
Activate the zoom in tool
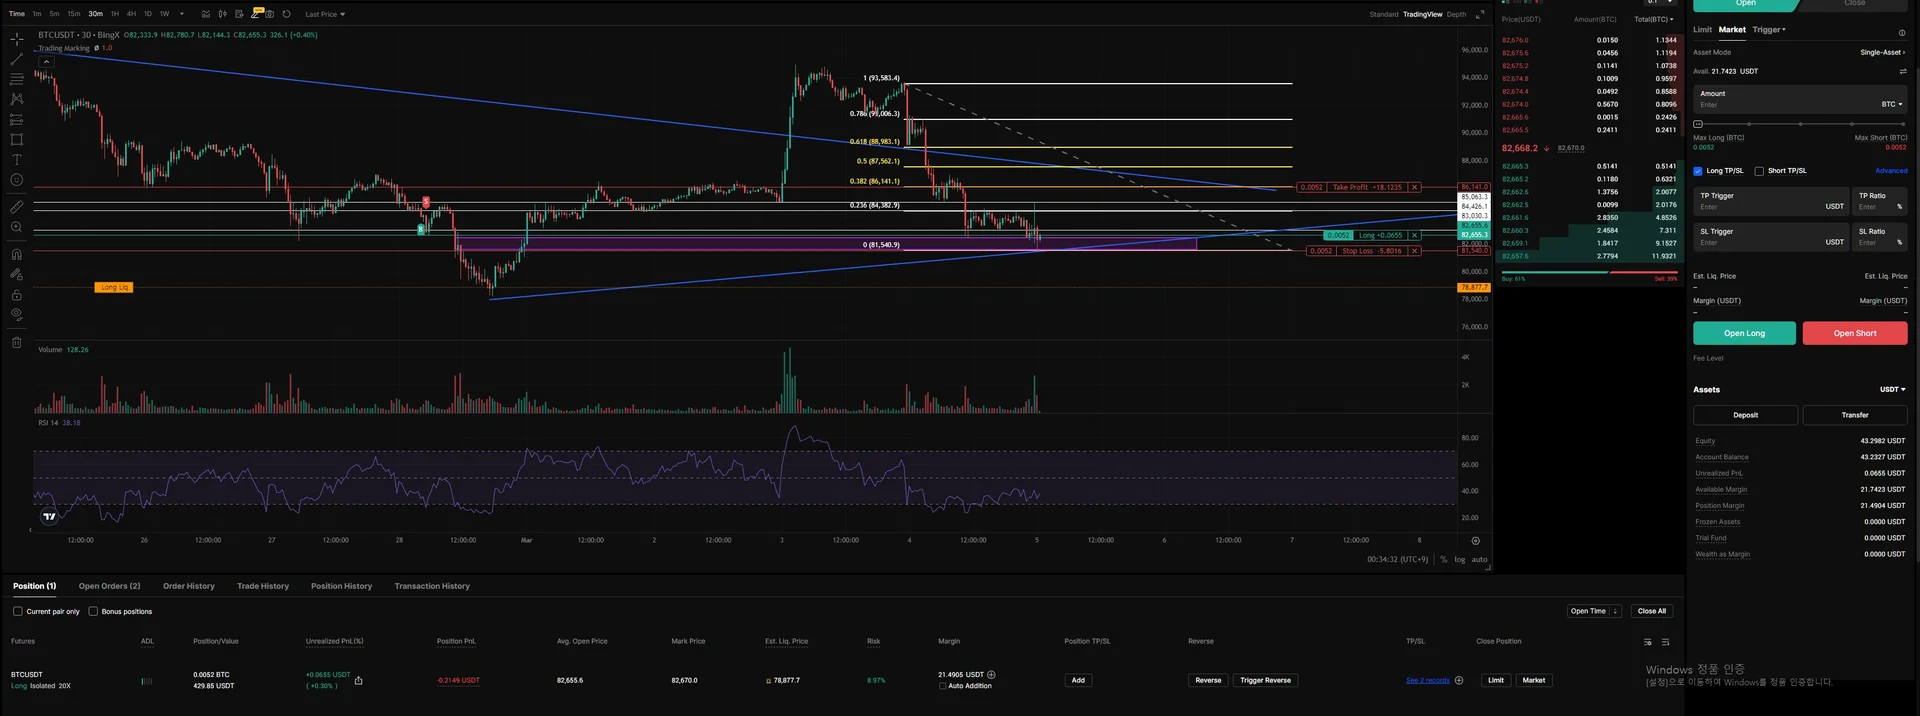pyautogui.click(x=17, y=227)
